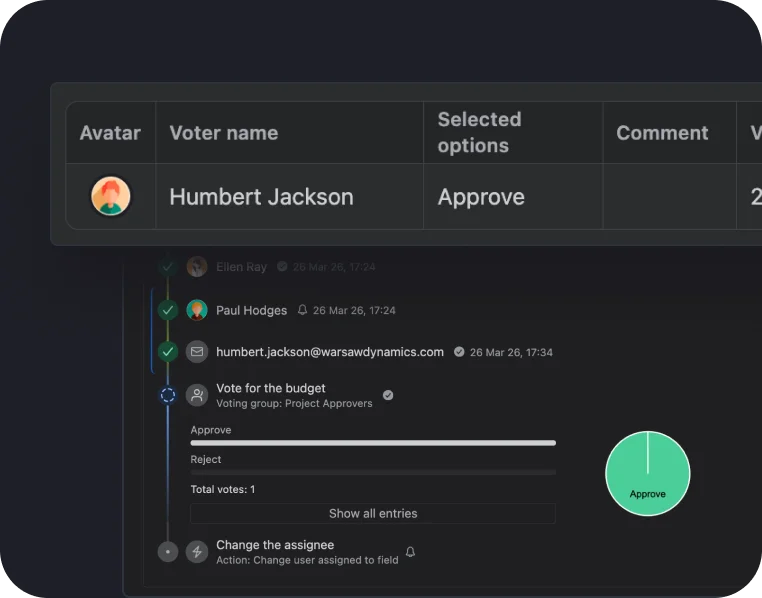Click the voting group people icon
Viewport: 762px width, 598px height.
197,395
